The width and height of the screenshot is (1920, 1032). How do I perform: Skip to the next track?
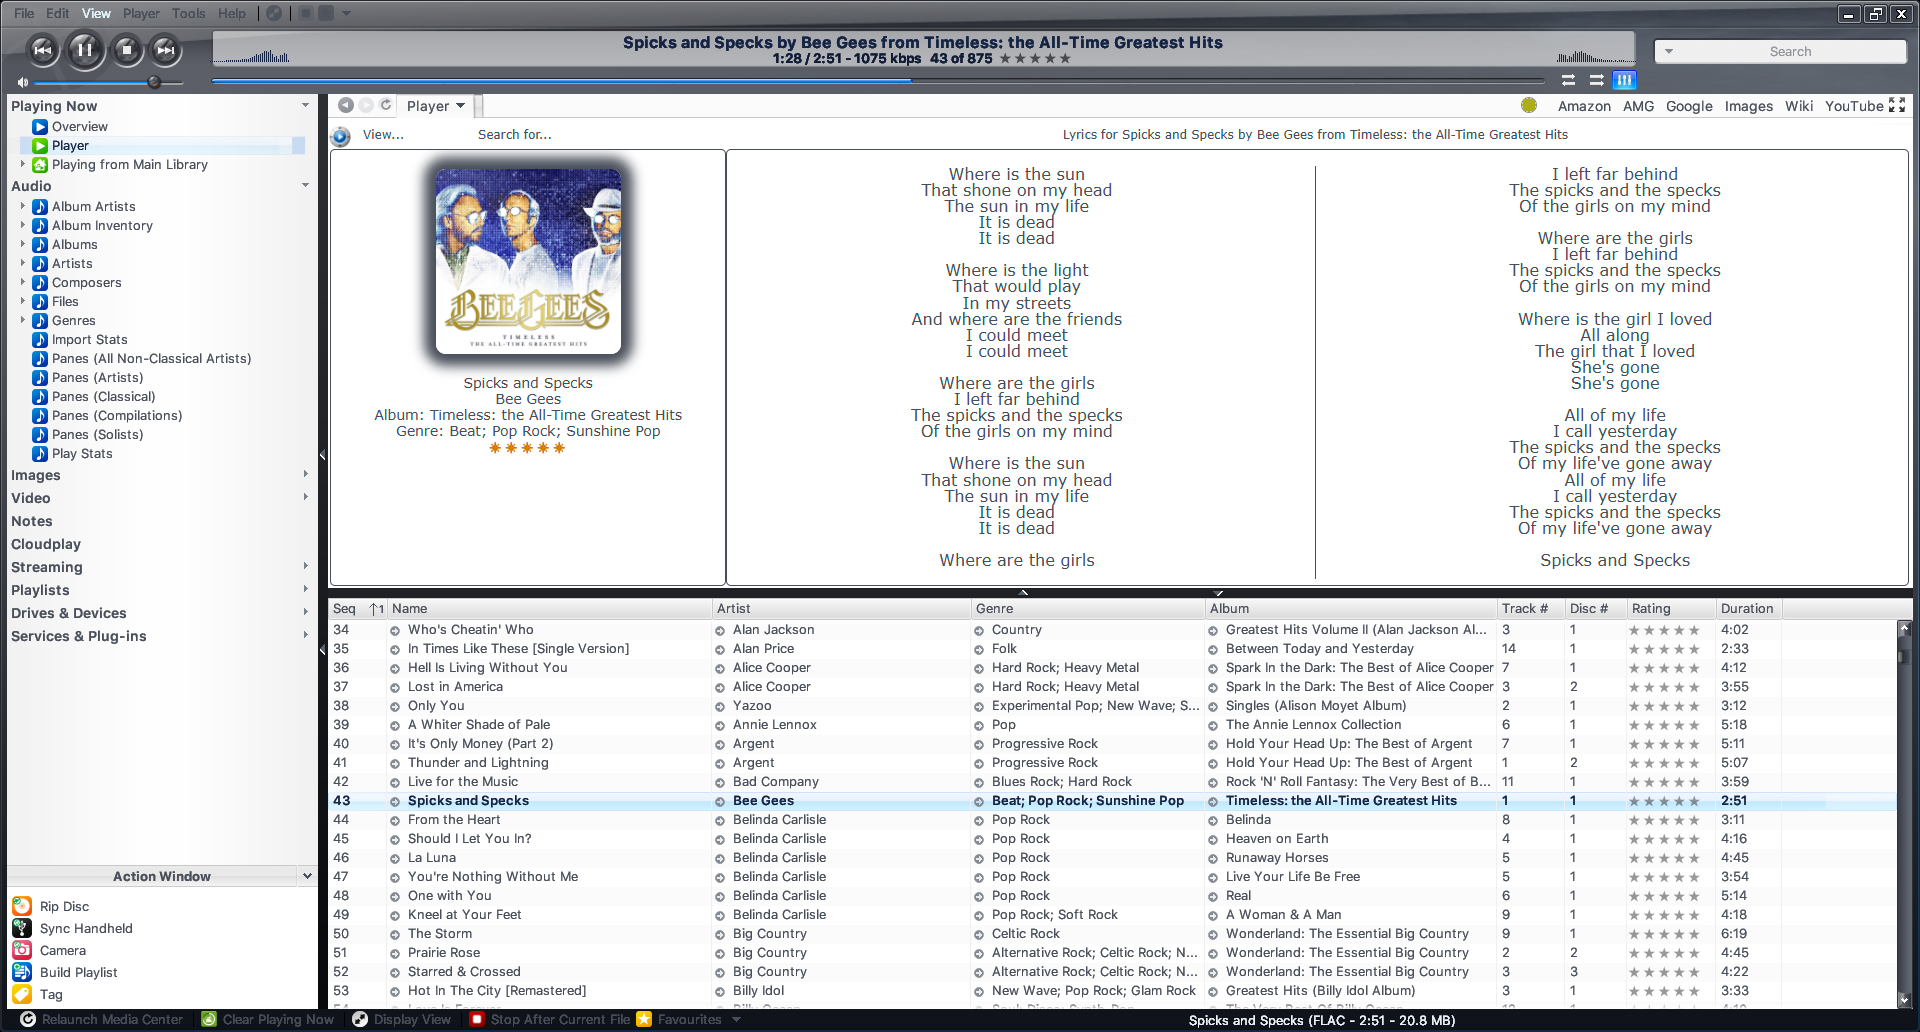point(166,49)
